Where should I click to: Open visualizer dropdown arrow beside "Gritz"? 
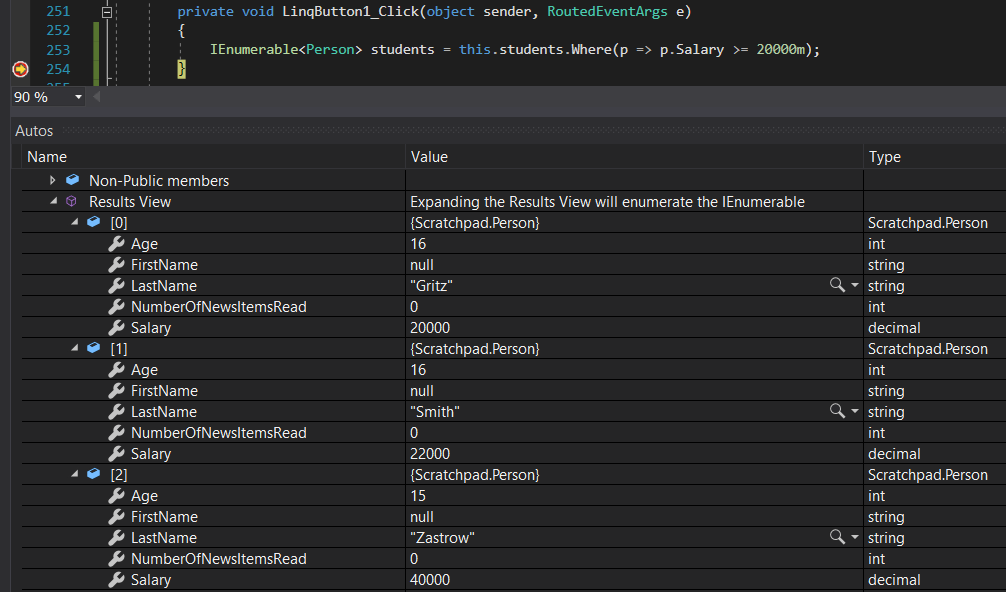coord(855,285)
